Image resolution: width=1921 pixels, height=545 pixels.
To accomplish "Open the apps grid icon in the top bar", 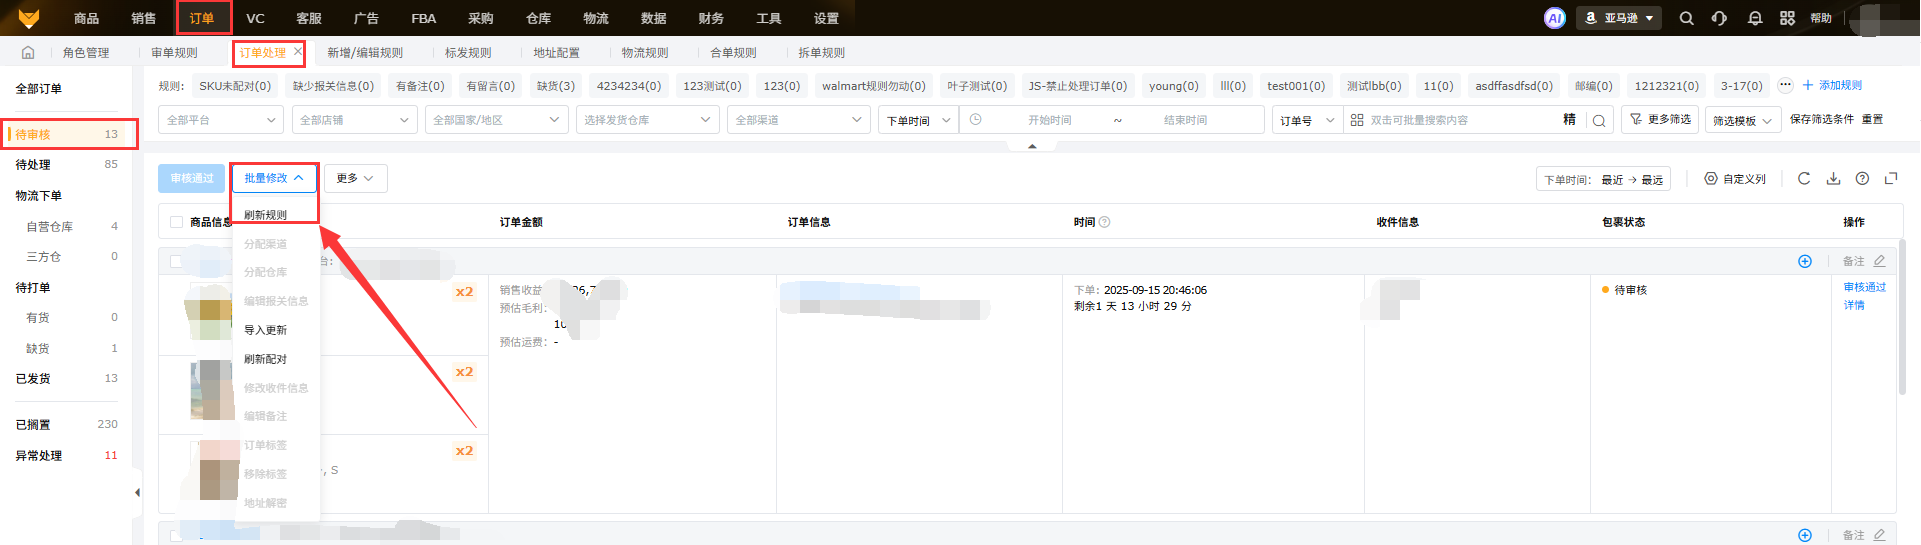I will point(1788,18).
